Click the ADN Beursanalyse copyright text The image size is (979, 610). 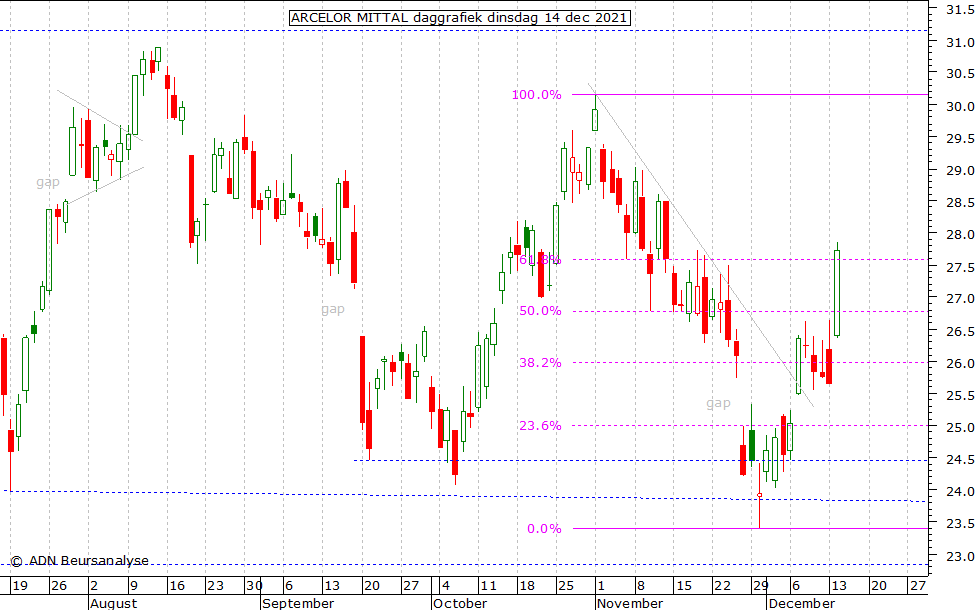point(79,561)
